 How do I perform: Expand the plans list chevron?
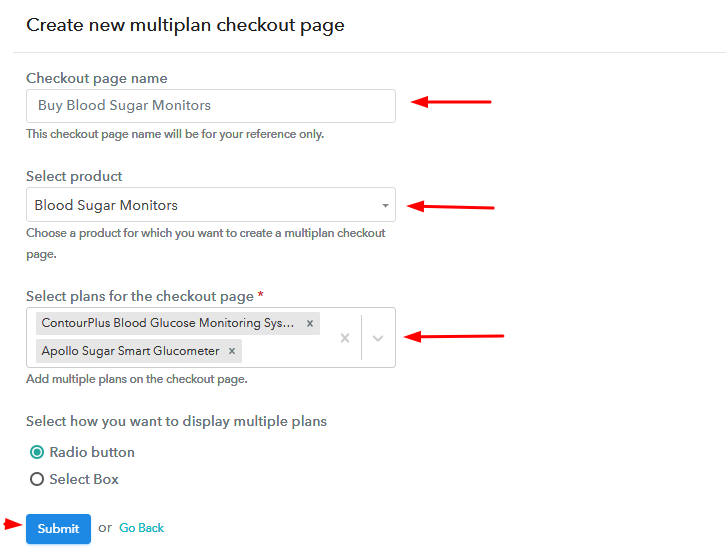pyautogui.click(x=378, y=338)
